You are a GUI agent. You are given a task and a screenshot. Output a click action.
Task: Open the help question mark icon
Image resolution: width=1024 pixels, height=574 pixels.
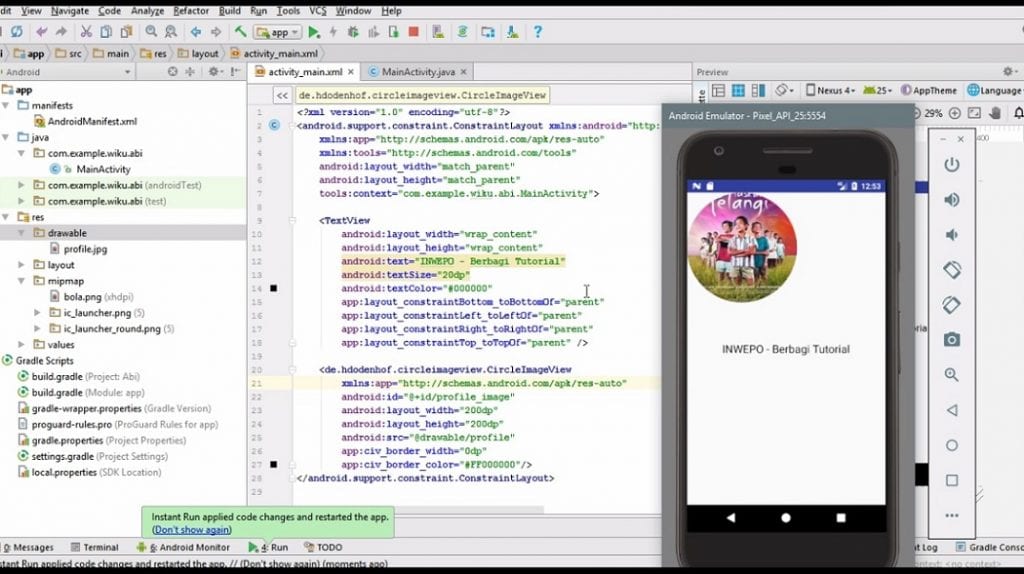click(537, 32)
